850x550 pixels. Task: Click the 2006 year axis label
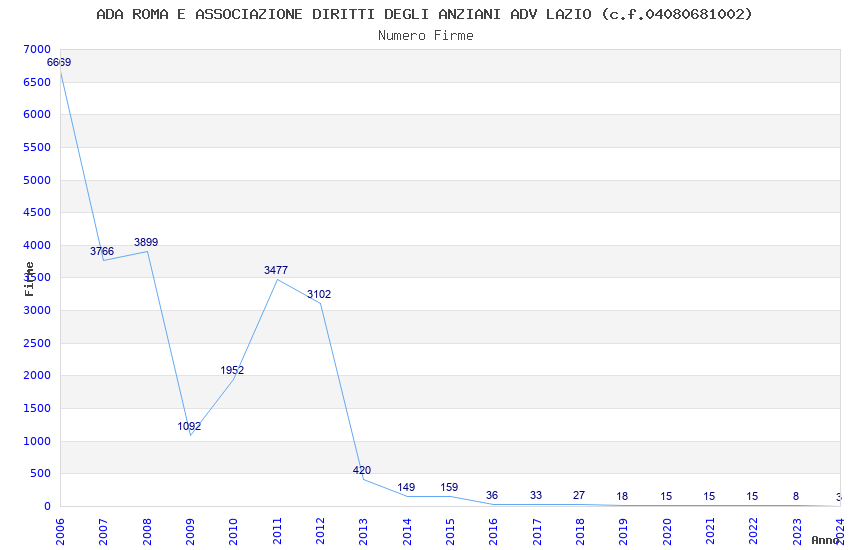click(x=60, y=532)
